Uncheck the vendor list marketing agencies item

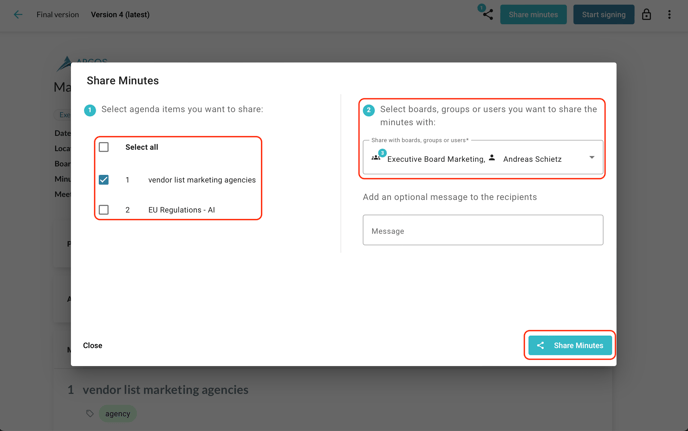click(104, 180)
